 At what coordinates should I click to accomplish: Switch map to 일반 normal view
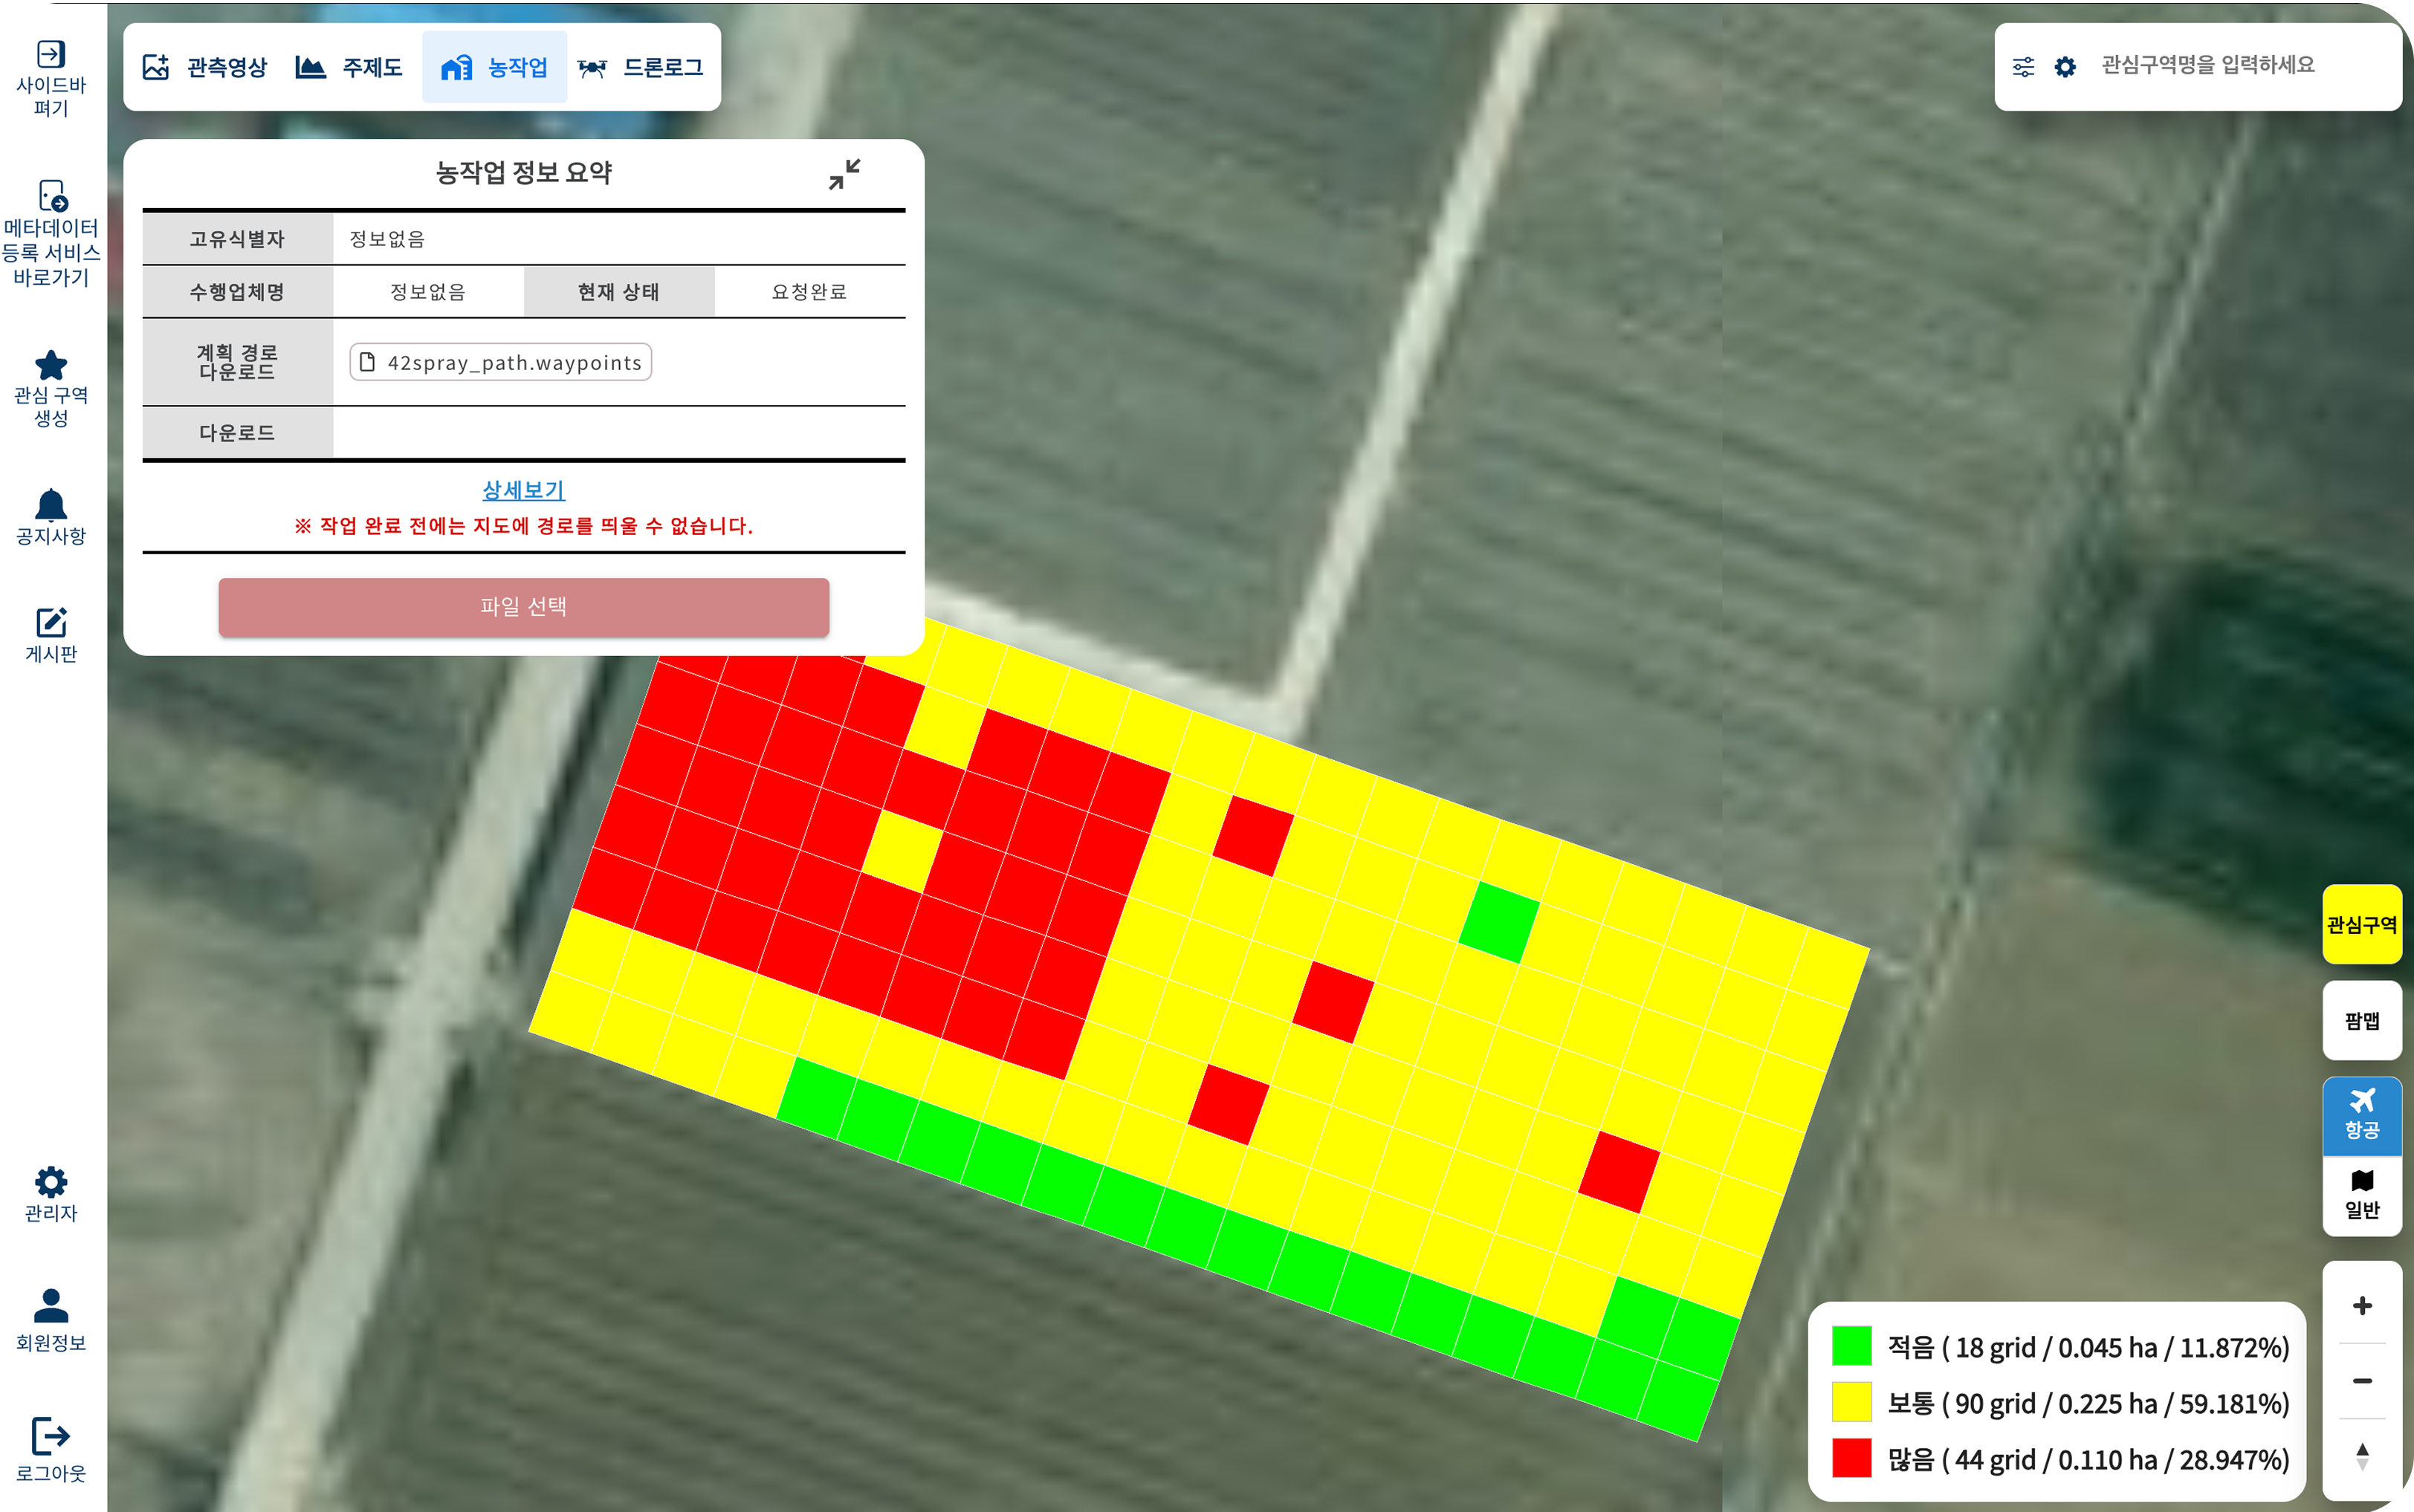[x=2361, y=1195]
